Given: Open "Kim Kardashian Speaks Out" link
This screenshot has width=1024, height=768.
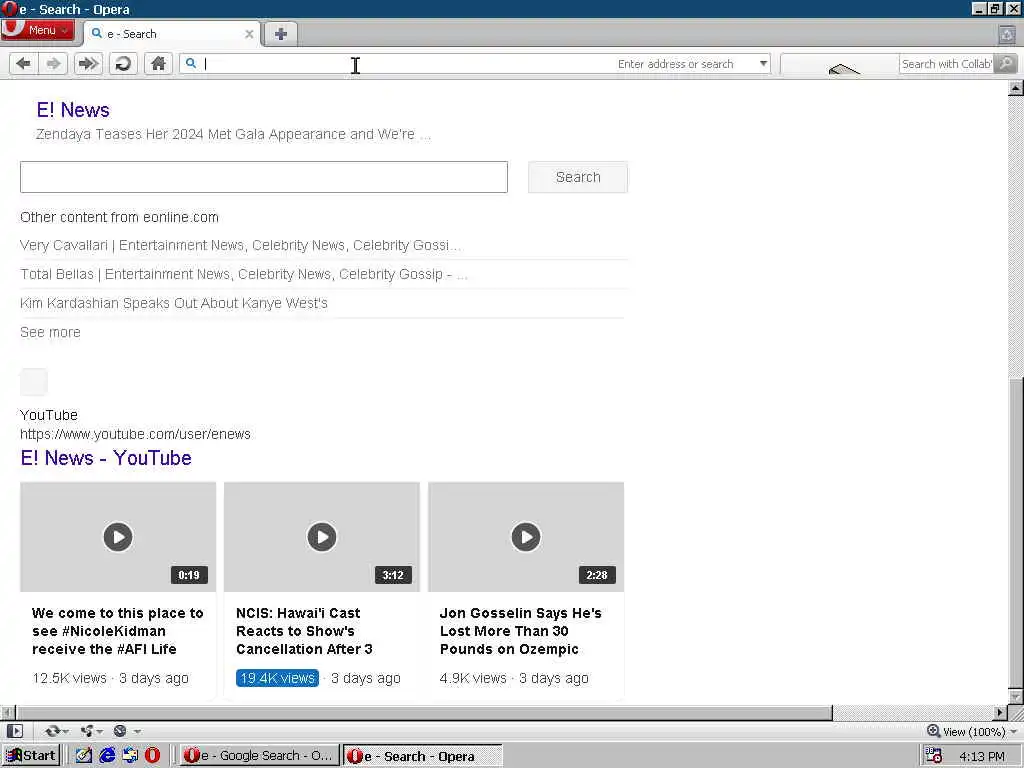Looking at the screenshot, I should (x=174, y=303).
